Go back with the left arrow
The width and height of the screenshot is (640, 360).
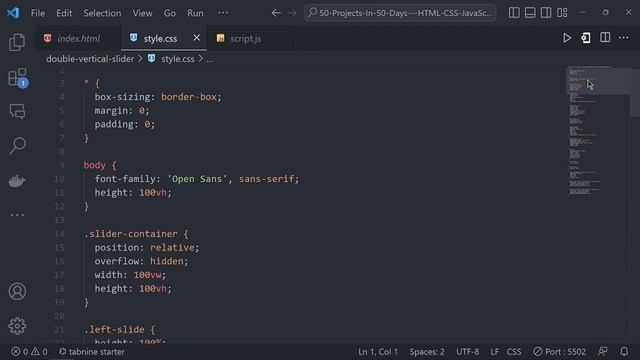276,13
